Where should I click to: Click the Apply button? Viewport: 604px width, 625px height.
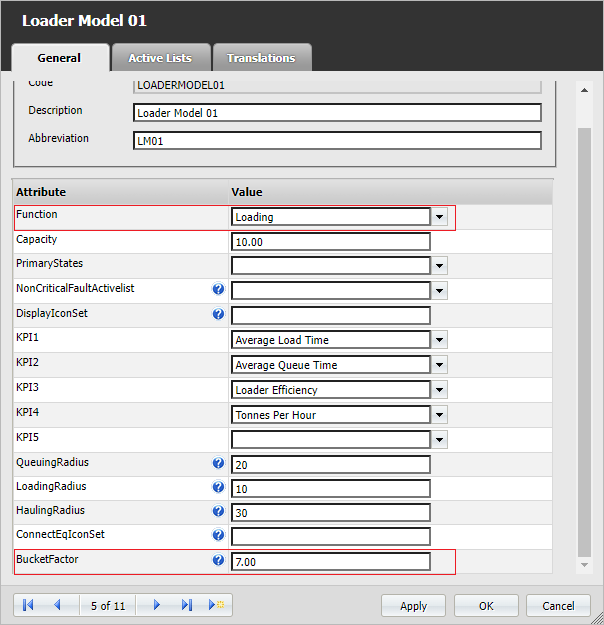pyautogui.click(x=413, y=606)
